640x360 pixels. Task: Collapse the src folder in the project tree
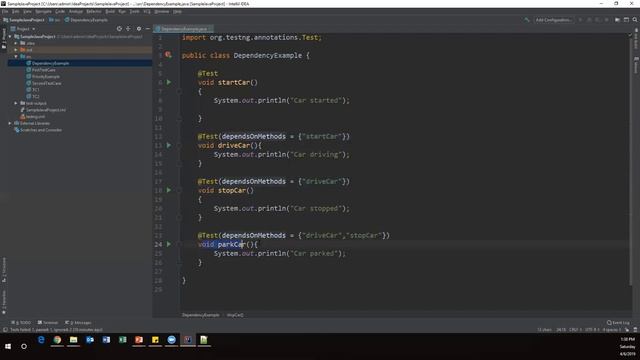16,56
